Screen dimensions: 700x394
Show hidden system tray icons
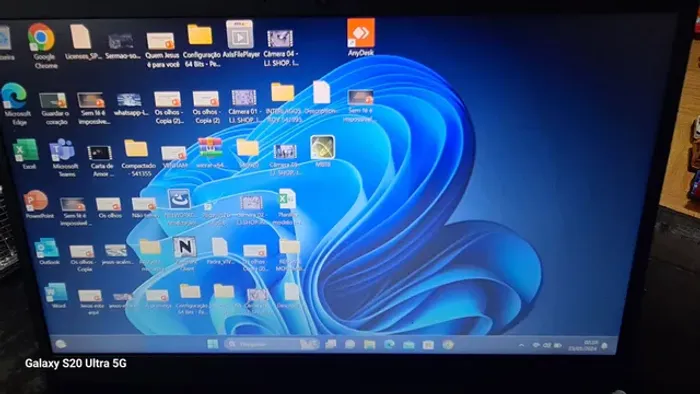pyautogui.click(x=521, y=345)
